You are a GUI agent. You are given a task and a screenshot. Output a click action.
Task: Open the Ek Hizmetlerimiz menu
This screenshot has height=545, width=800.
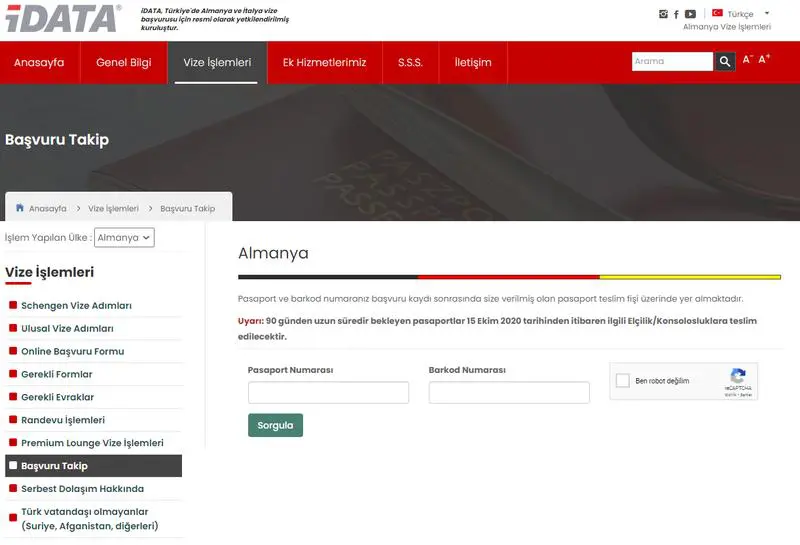tap(324, 62)
